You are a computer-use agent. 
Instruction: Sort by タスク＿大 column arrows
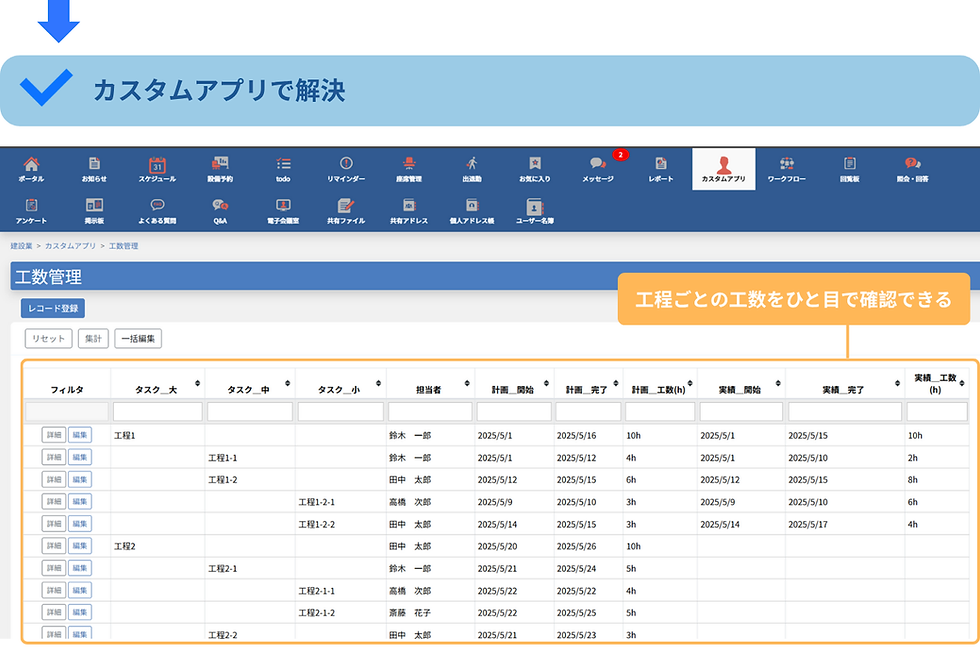coord(198,383)
